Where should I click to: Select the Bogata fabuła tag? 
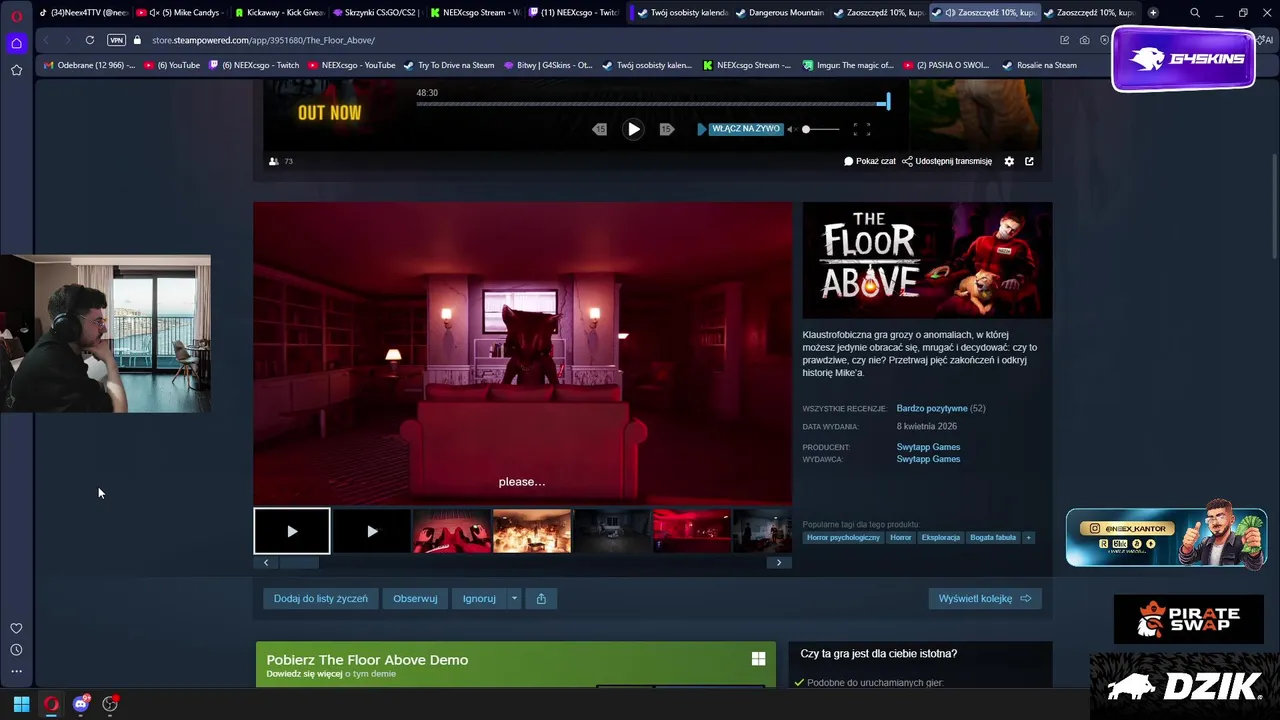pos(993,537)
